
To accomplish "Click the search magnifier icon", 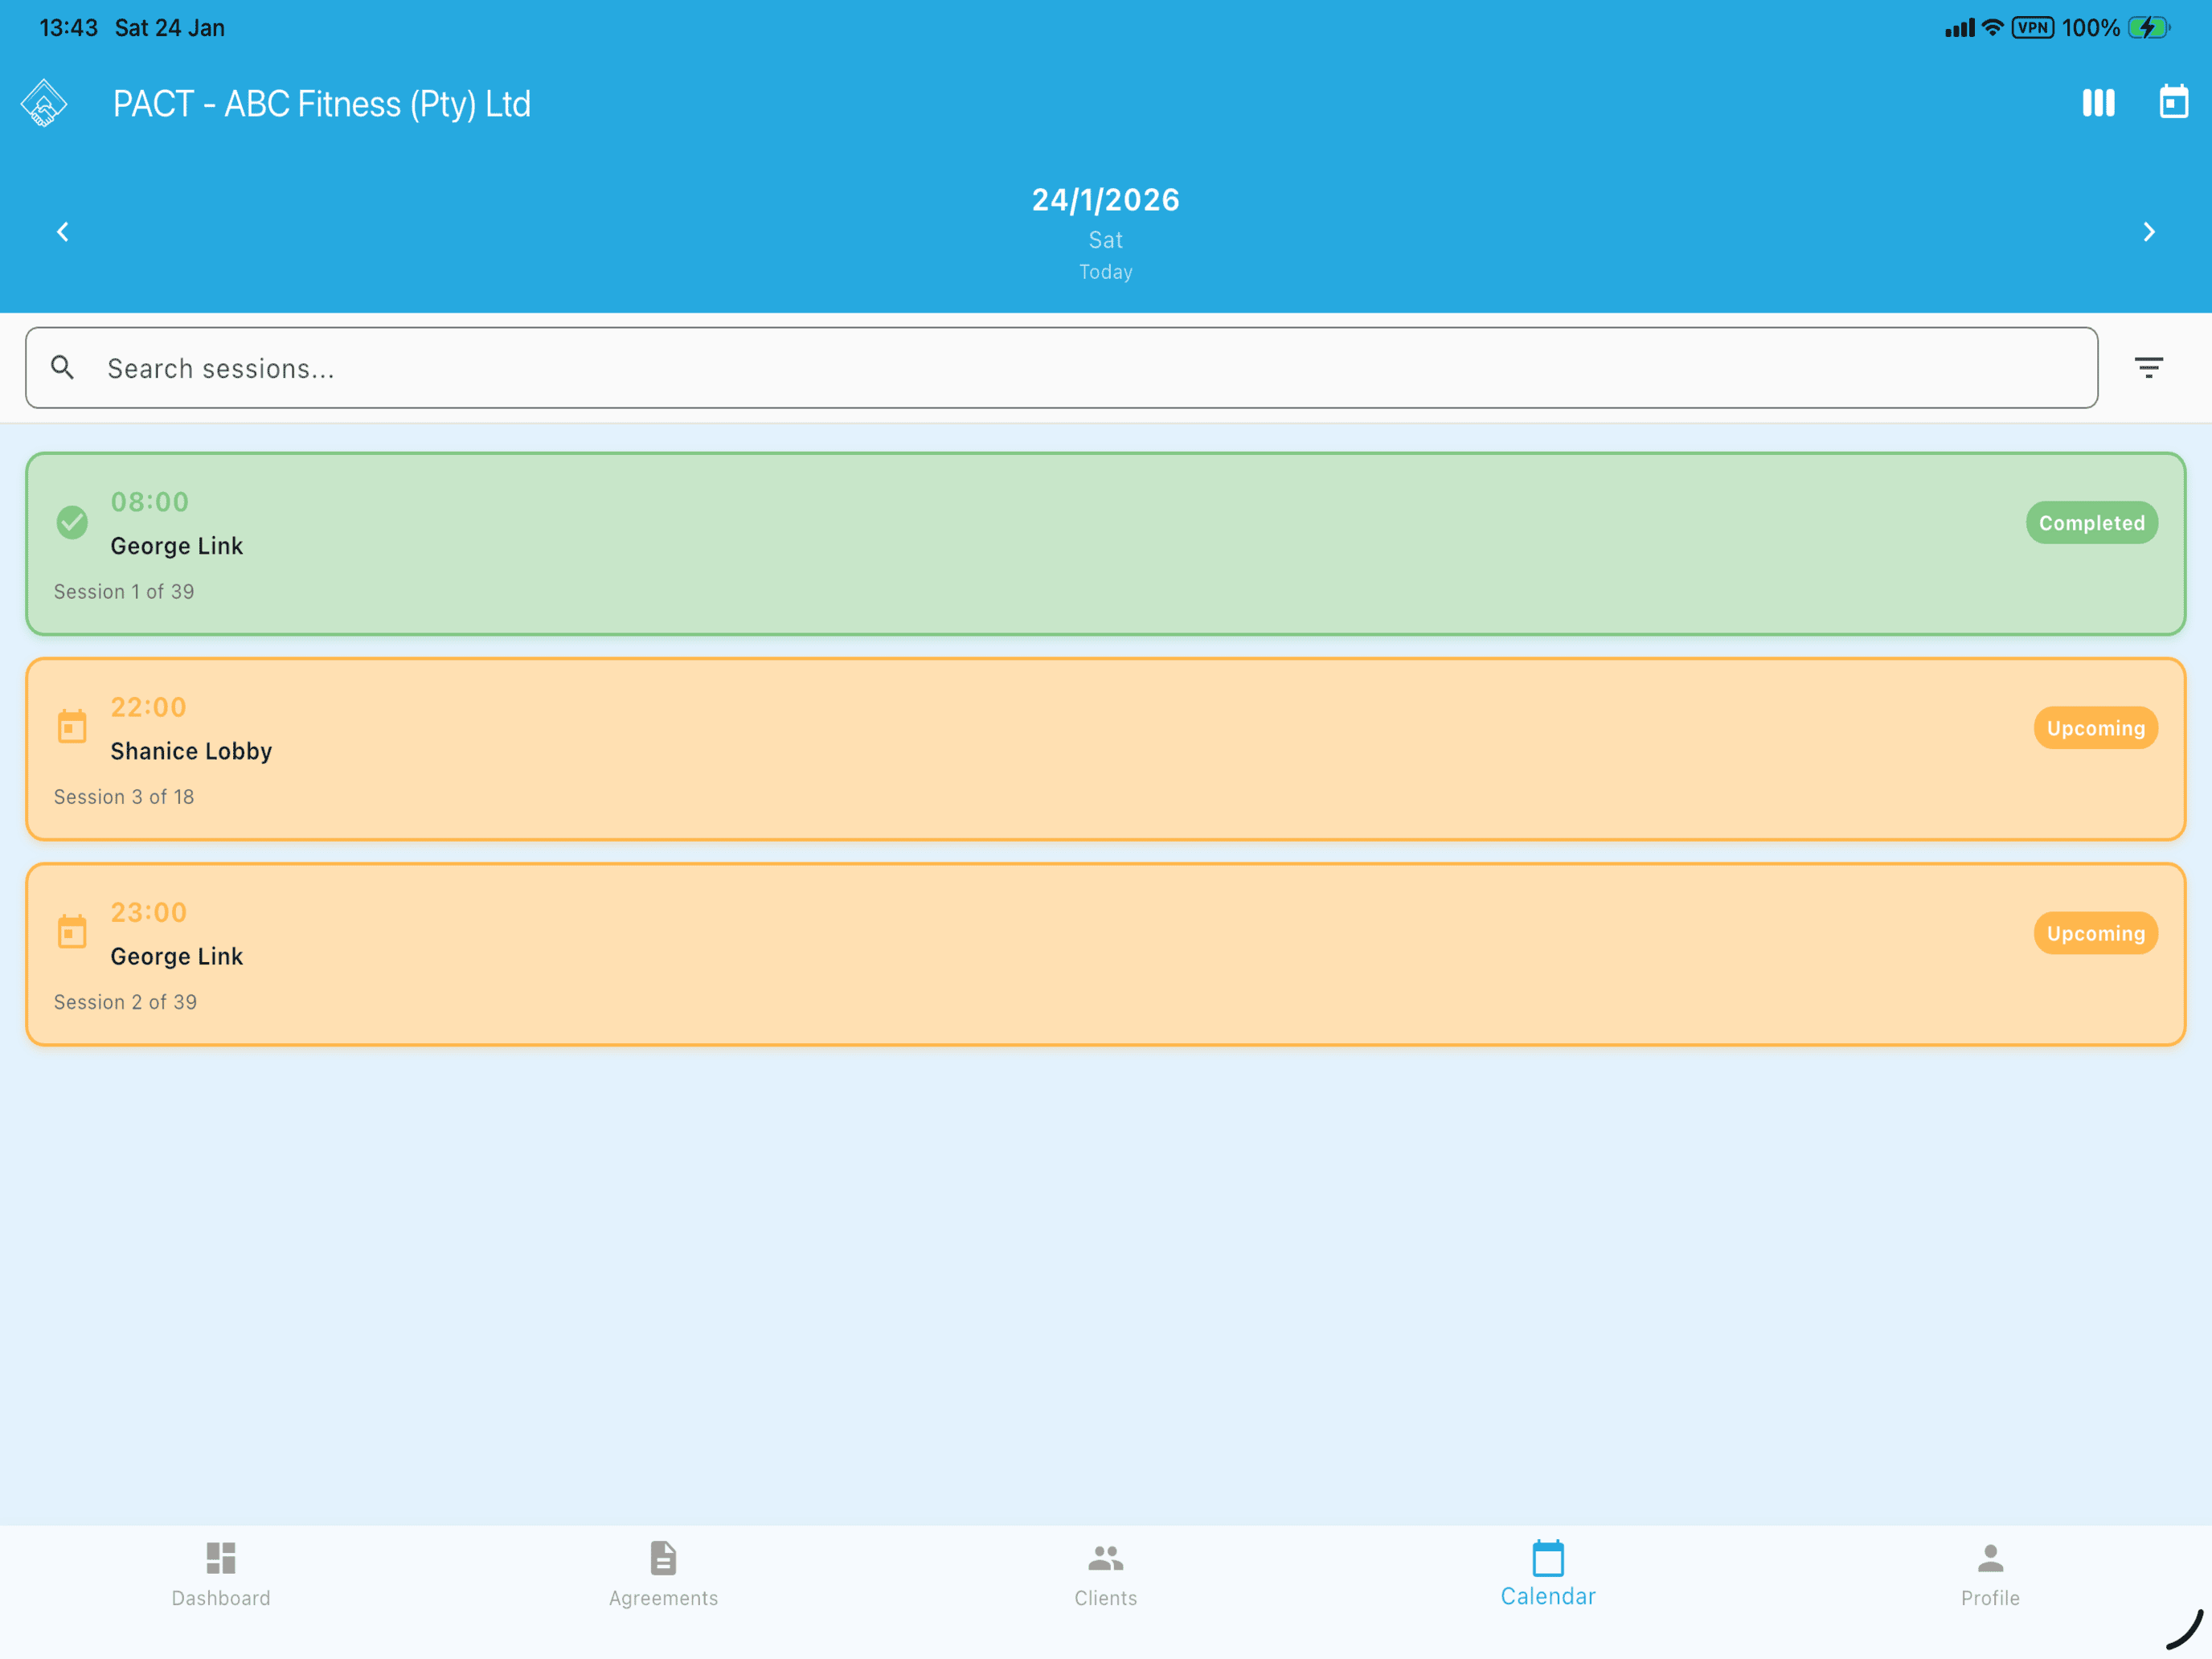I will pos(63,367).
